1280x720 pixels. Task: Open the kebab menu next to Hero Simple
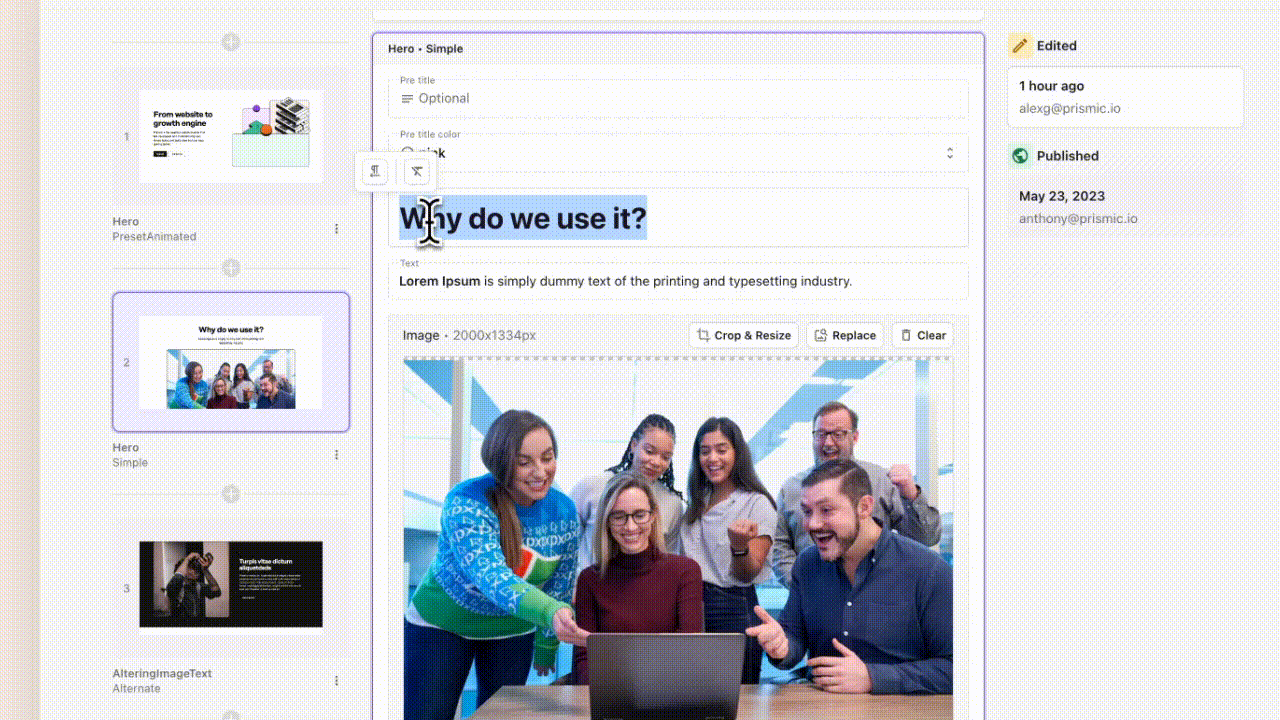(x=336, y=454)
